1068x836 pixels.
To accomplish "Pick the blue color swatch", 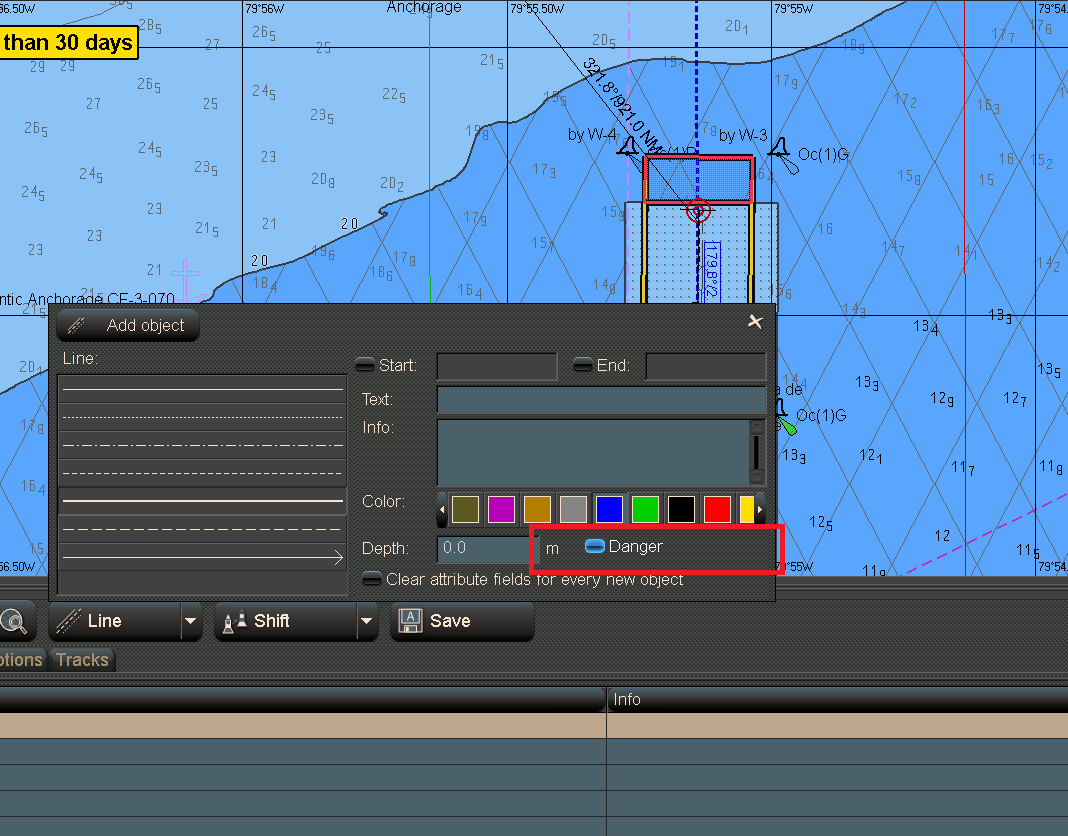I will 609,509.
